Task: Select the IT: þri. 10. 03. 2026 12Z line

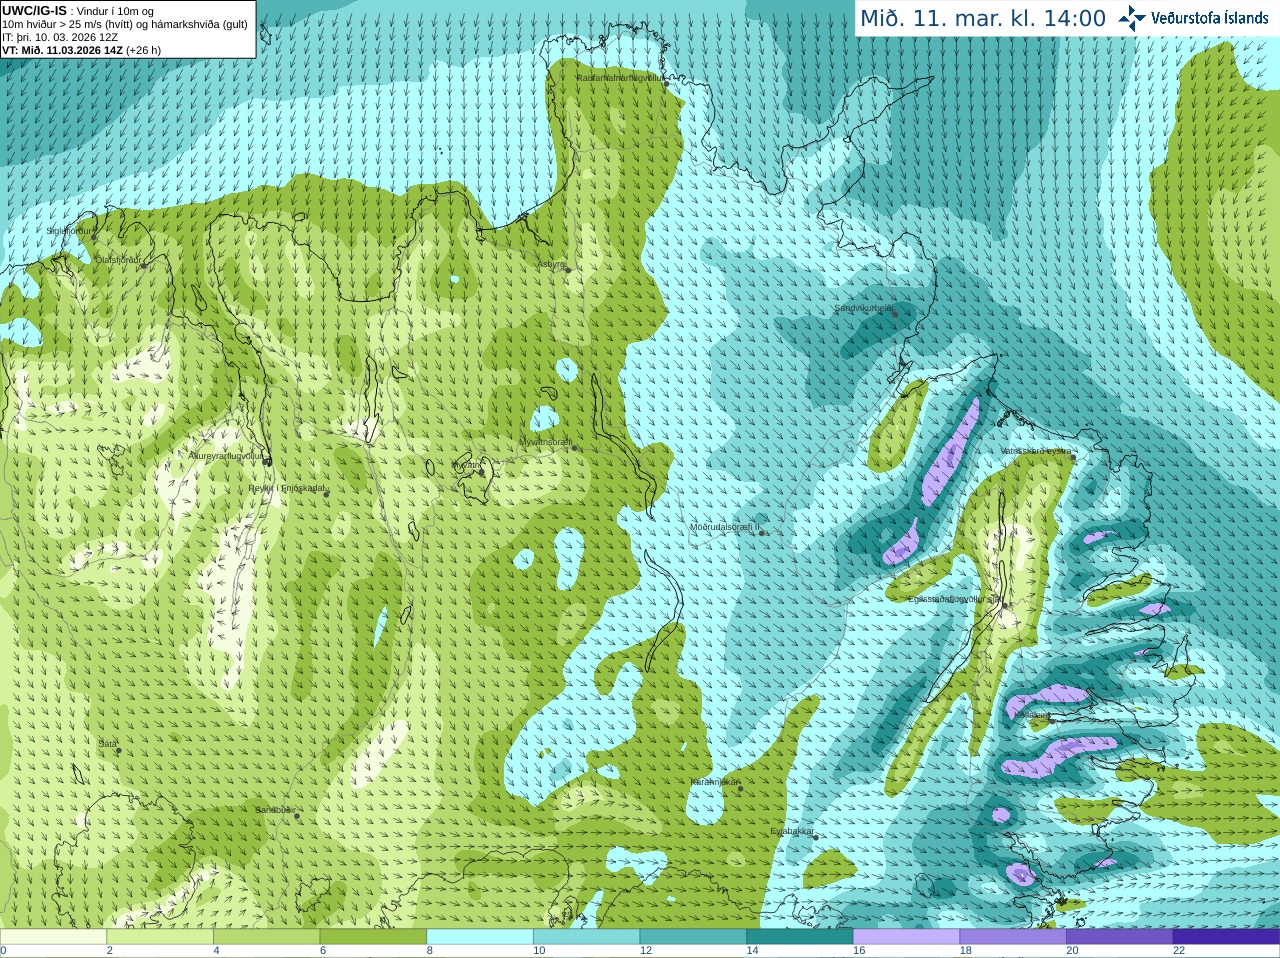Action: coord(60,37)
